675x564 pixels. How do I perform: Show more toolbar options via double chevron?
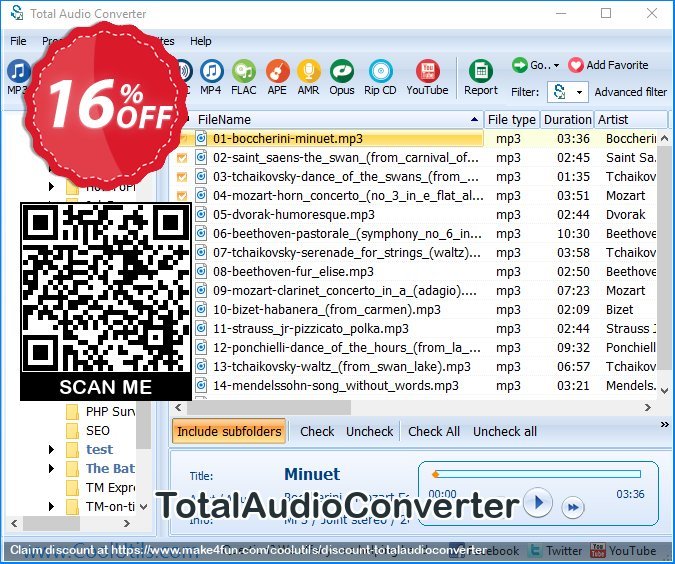(x=664, y=425)
